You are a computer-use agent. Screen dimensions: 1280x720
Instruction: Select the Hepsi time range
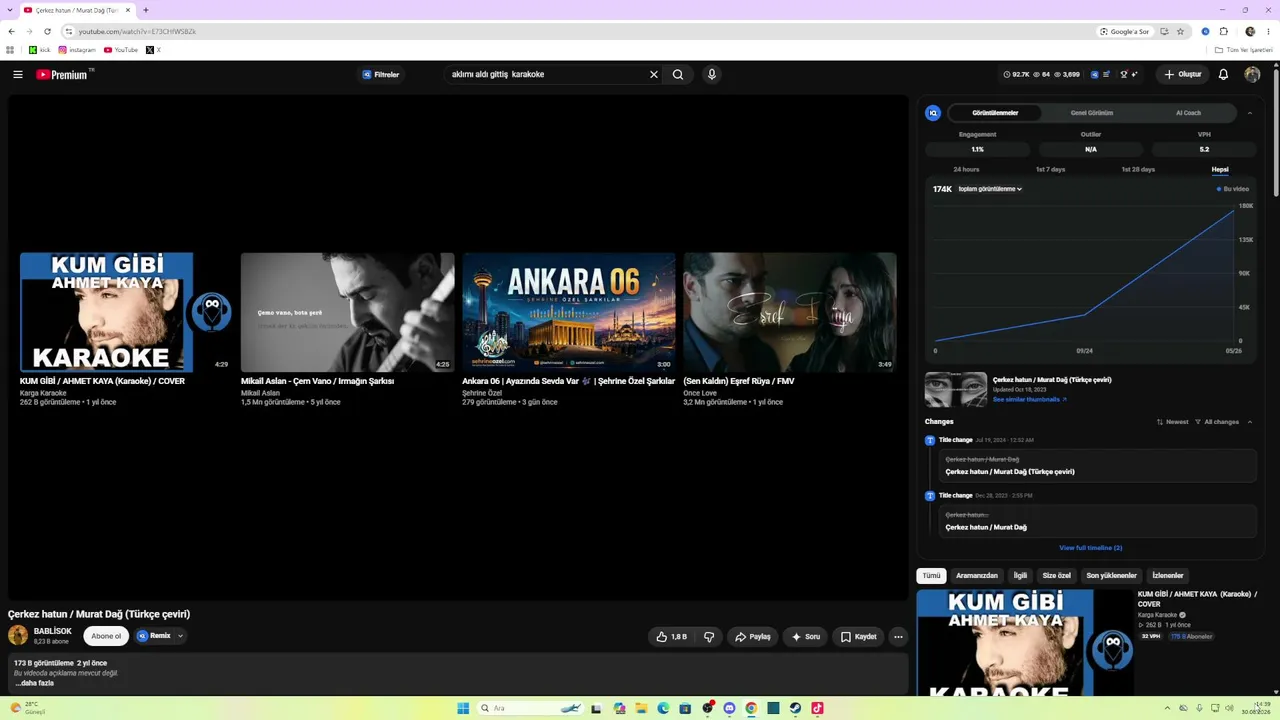1220,169
